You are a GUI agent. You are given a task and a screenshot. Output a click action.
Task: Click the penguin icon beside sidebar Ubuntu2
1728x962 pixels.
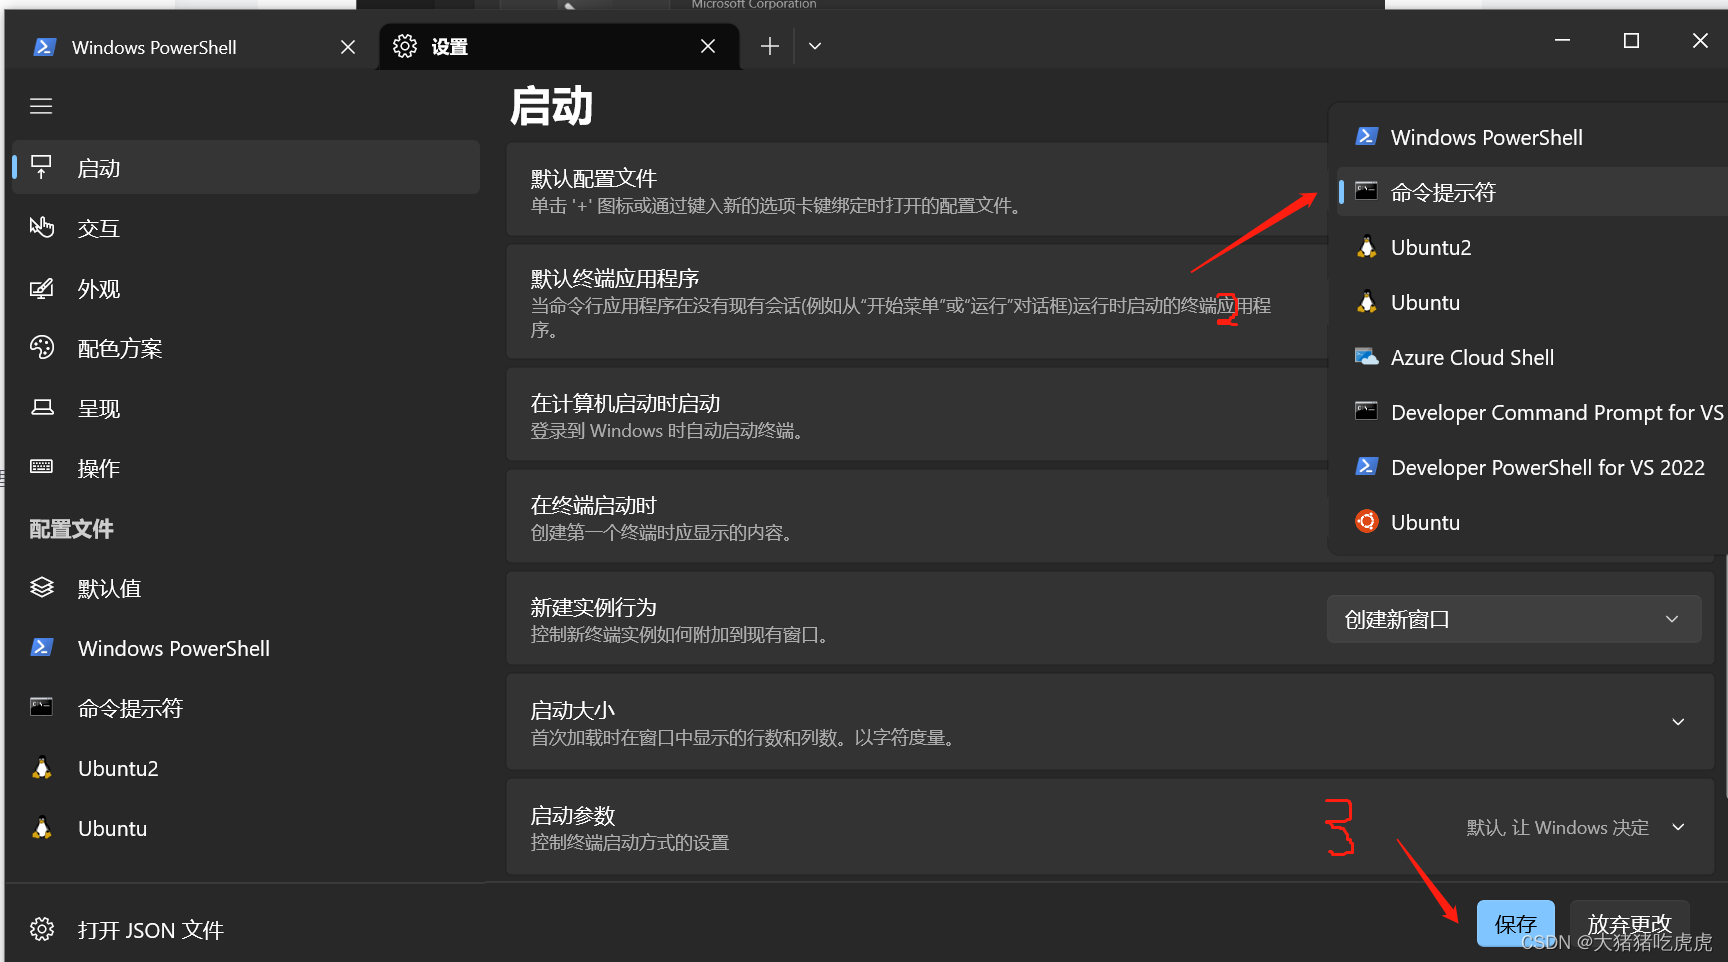41,767
